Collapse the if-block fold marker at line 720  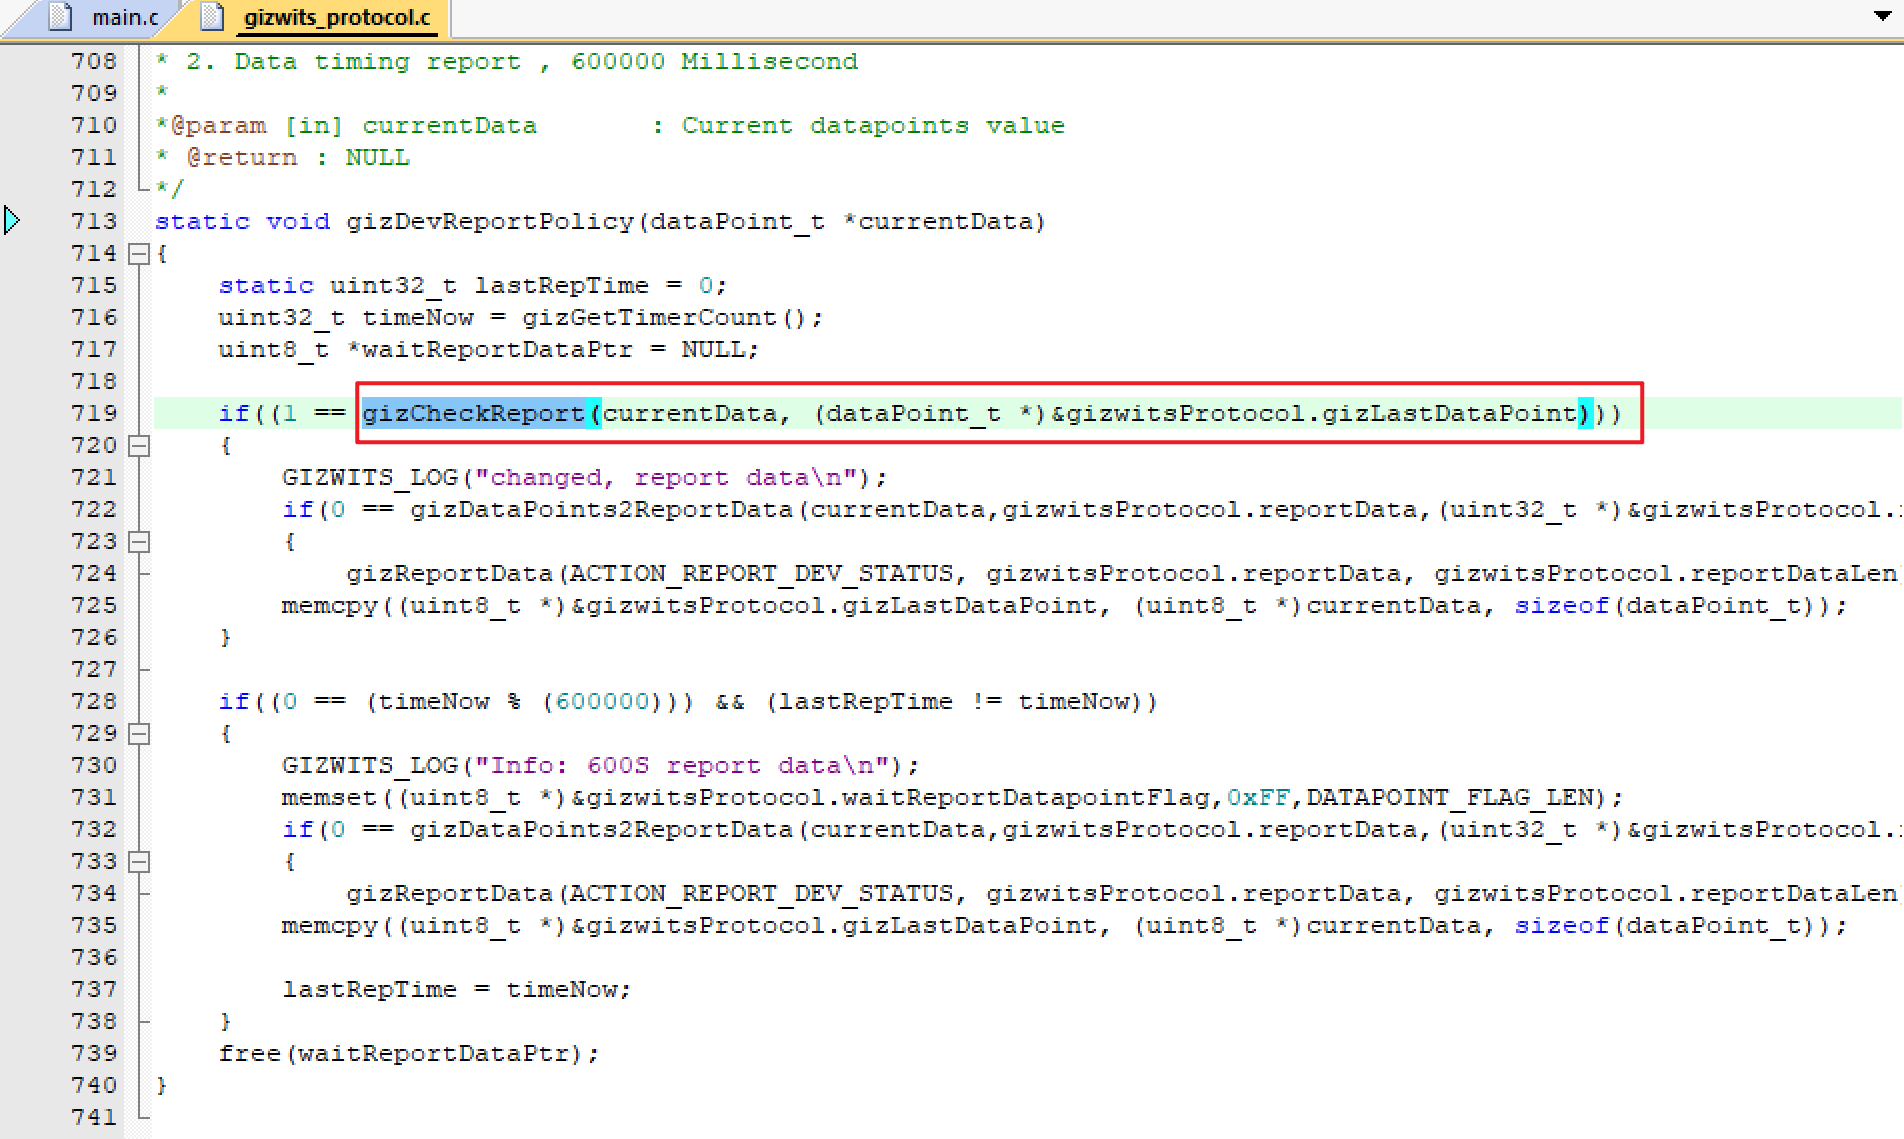[140, 446]
